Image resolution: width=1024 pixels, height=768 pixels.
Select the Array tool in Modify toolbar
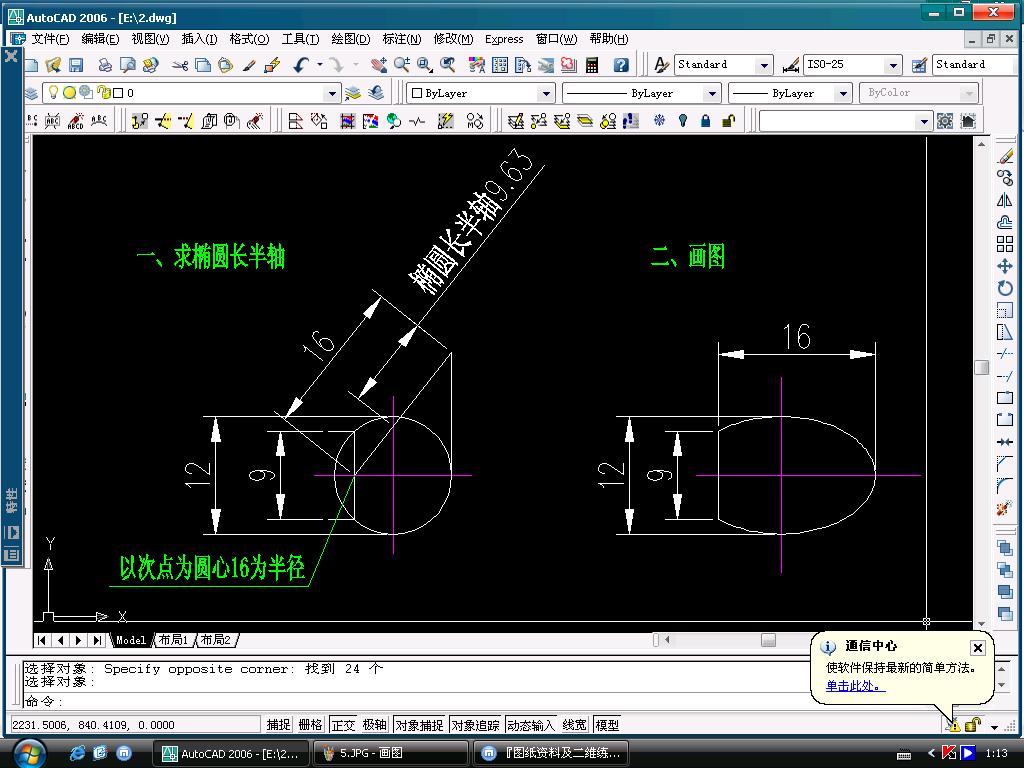pos(1005,244)
